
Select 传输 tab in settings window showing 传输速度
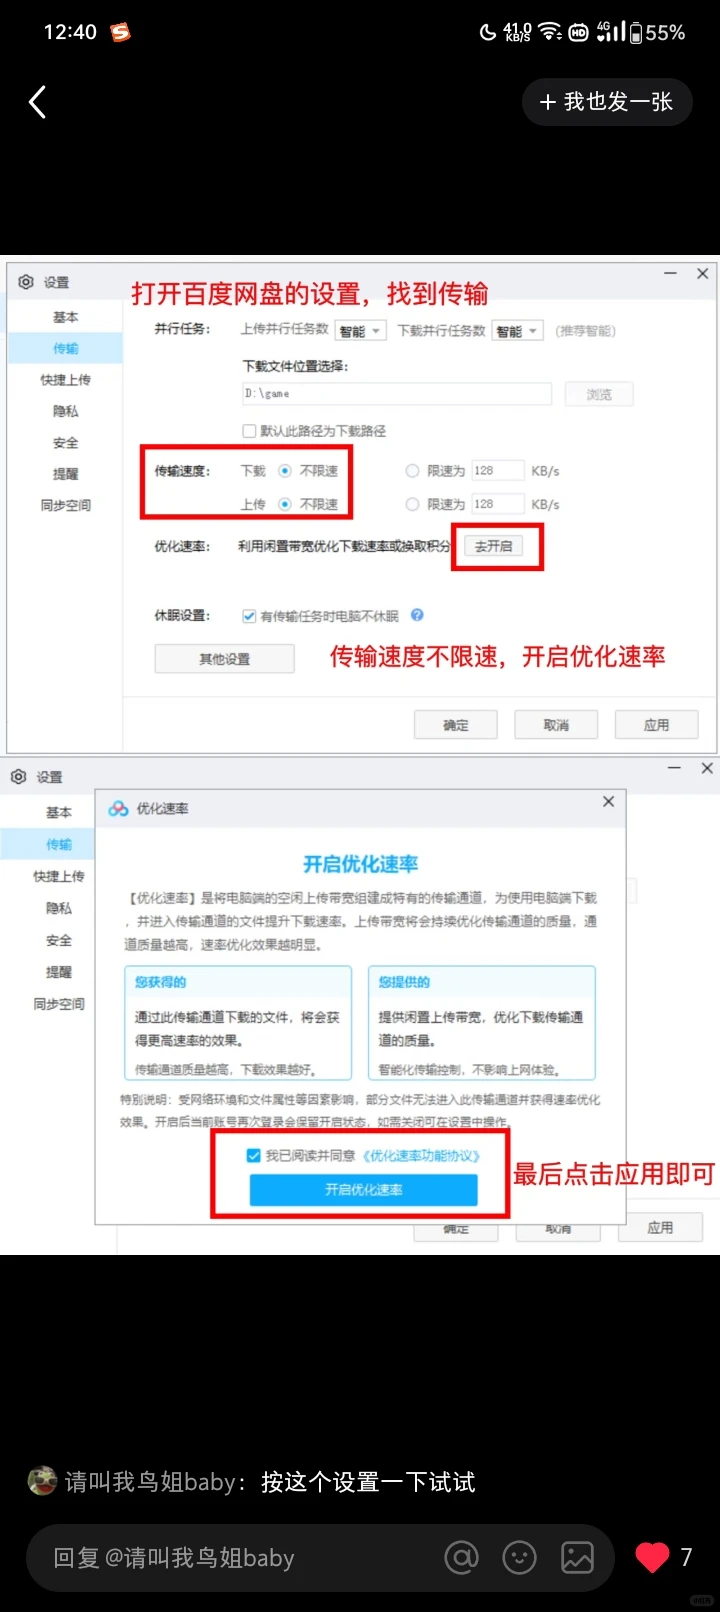65,348
